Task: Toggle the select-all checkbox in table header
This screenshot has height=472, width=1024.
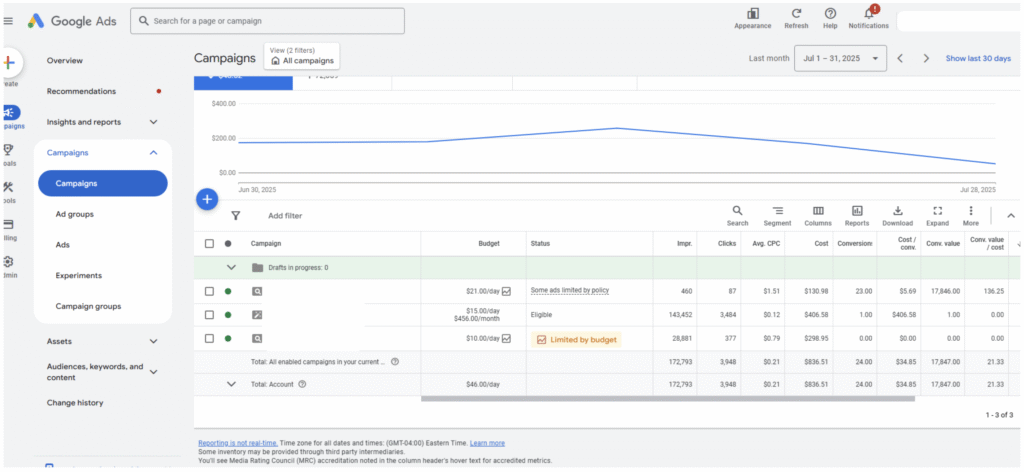Action: (x=209, y=243)
